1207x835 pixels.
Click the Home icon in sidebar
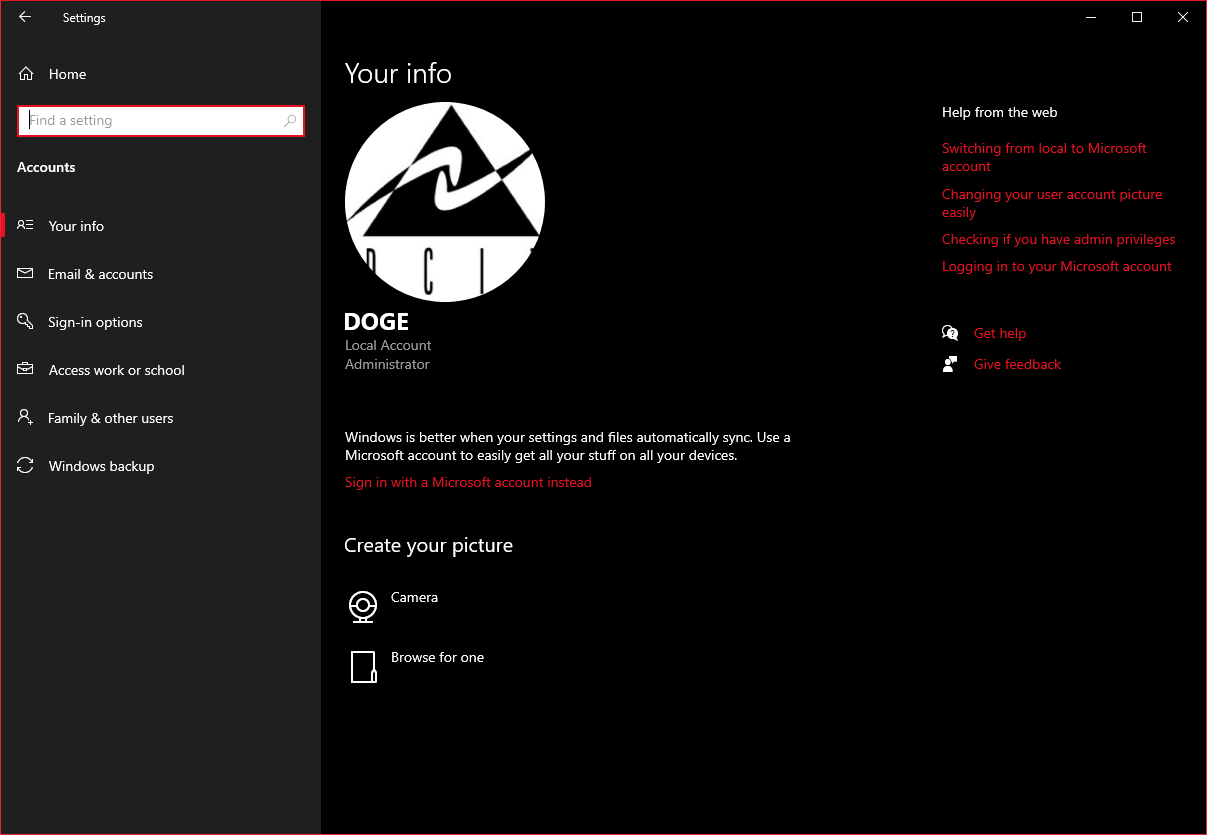point(27,74)
